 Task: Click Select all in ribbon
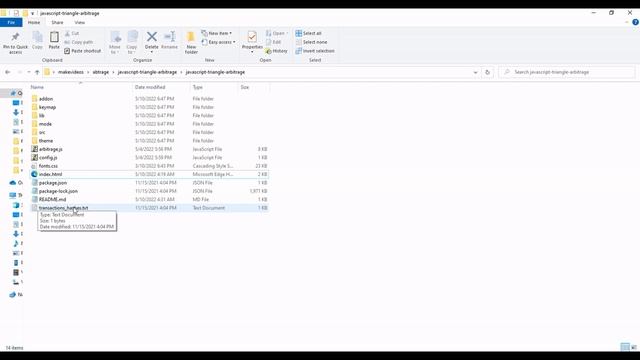309,33
